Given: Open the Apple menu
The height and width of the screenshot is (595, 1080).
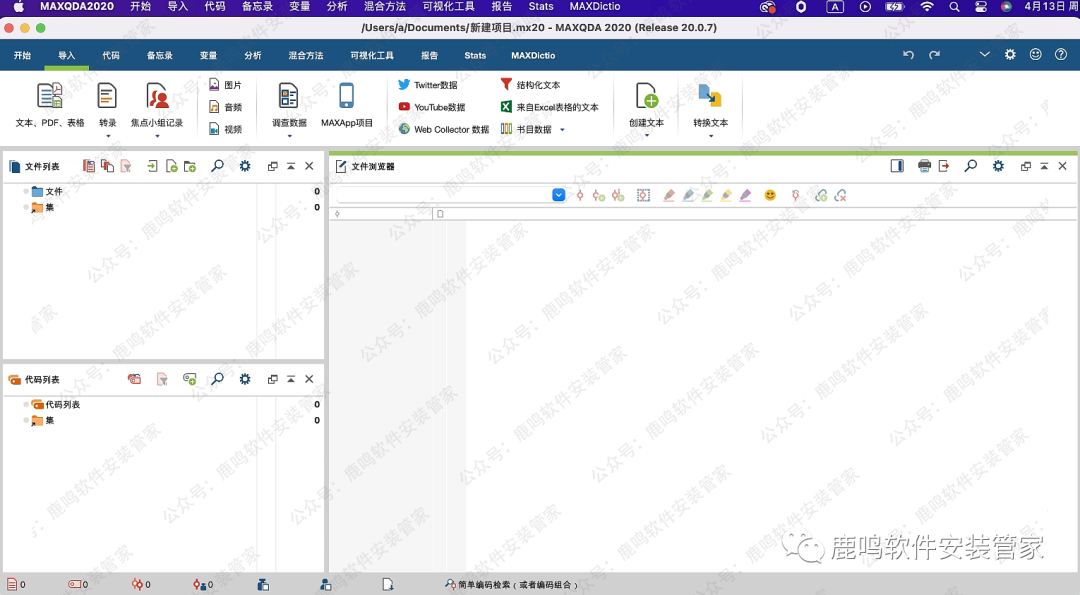Looking at the screenshot, I should [x=19, y=6].
